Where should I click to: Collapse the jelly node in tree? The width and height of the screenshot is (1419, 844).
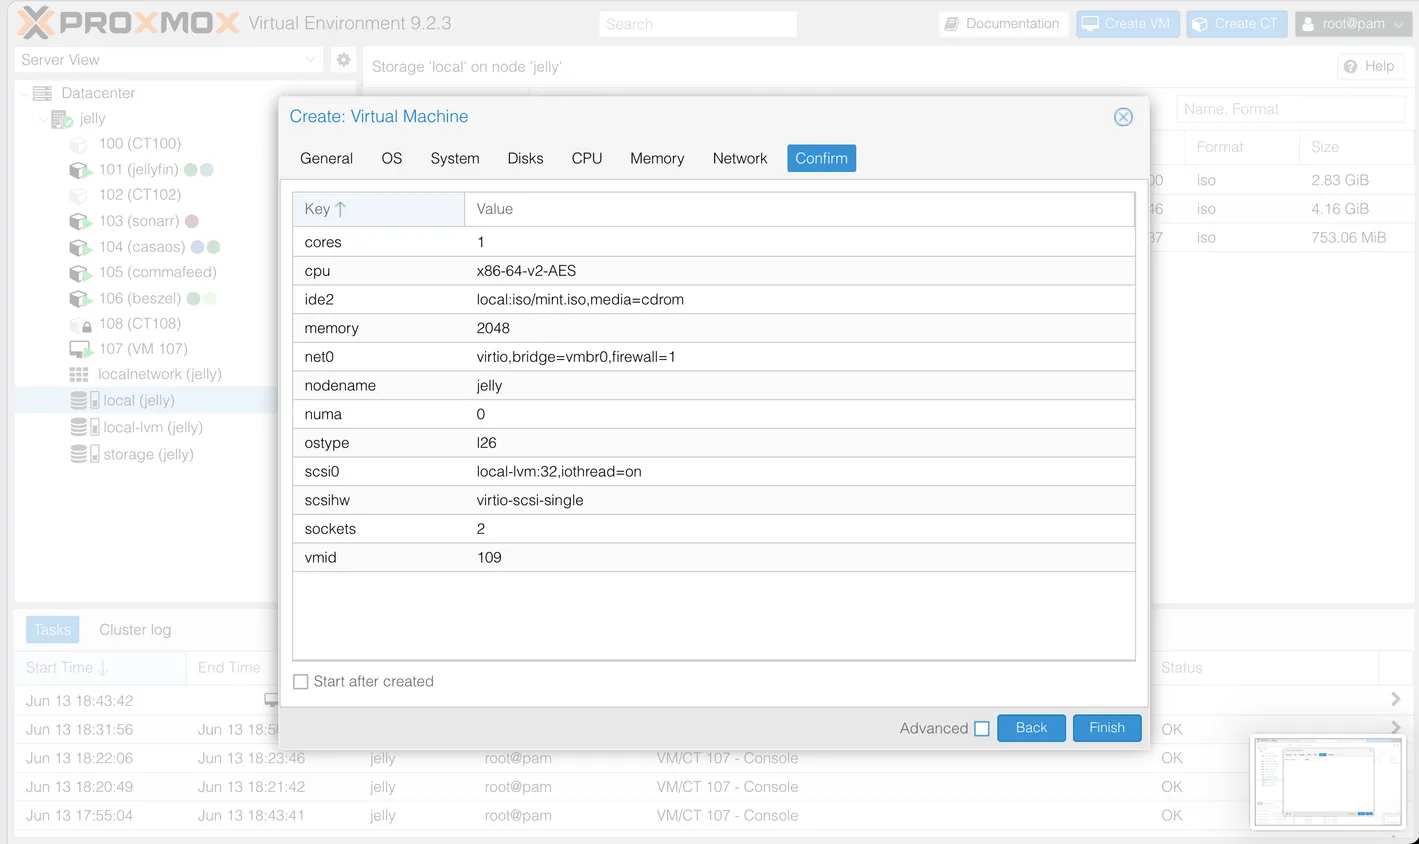tap(43, 119)
